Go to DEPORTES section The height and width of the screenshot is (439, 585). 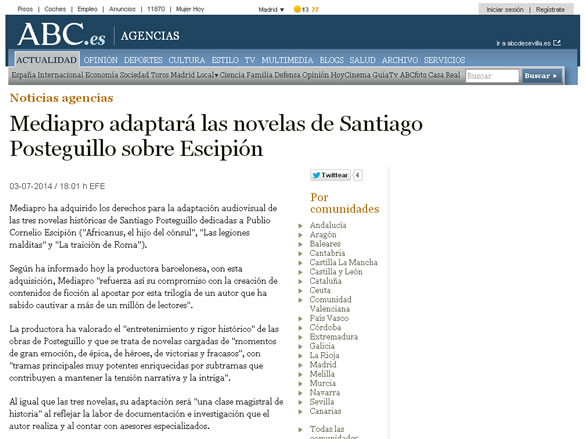(143, 60)
